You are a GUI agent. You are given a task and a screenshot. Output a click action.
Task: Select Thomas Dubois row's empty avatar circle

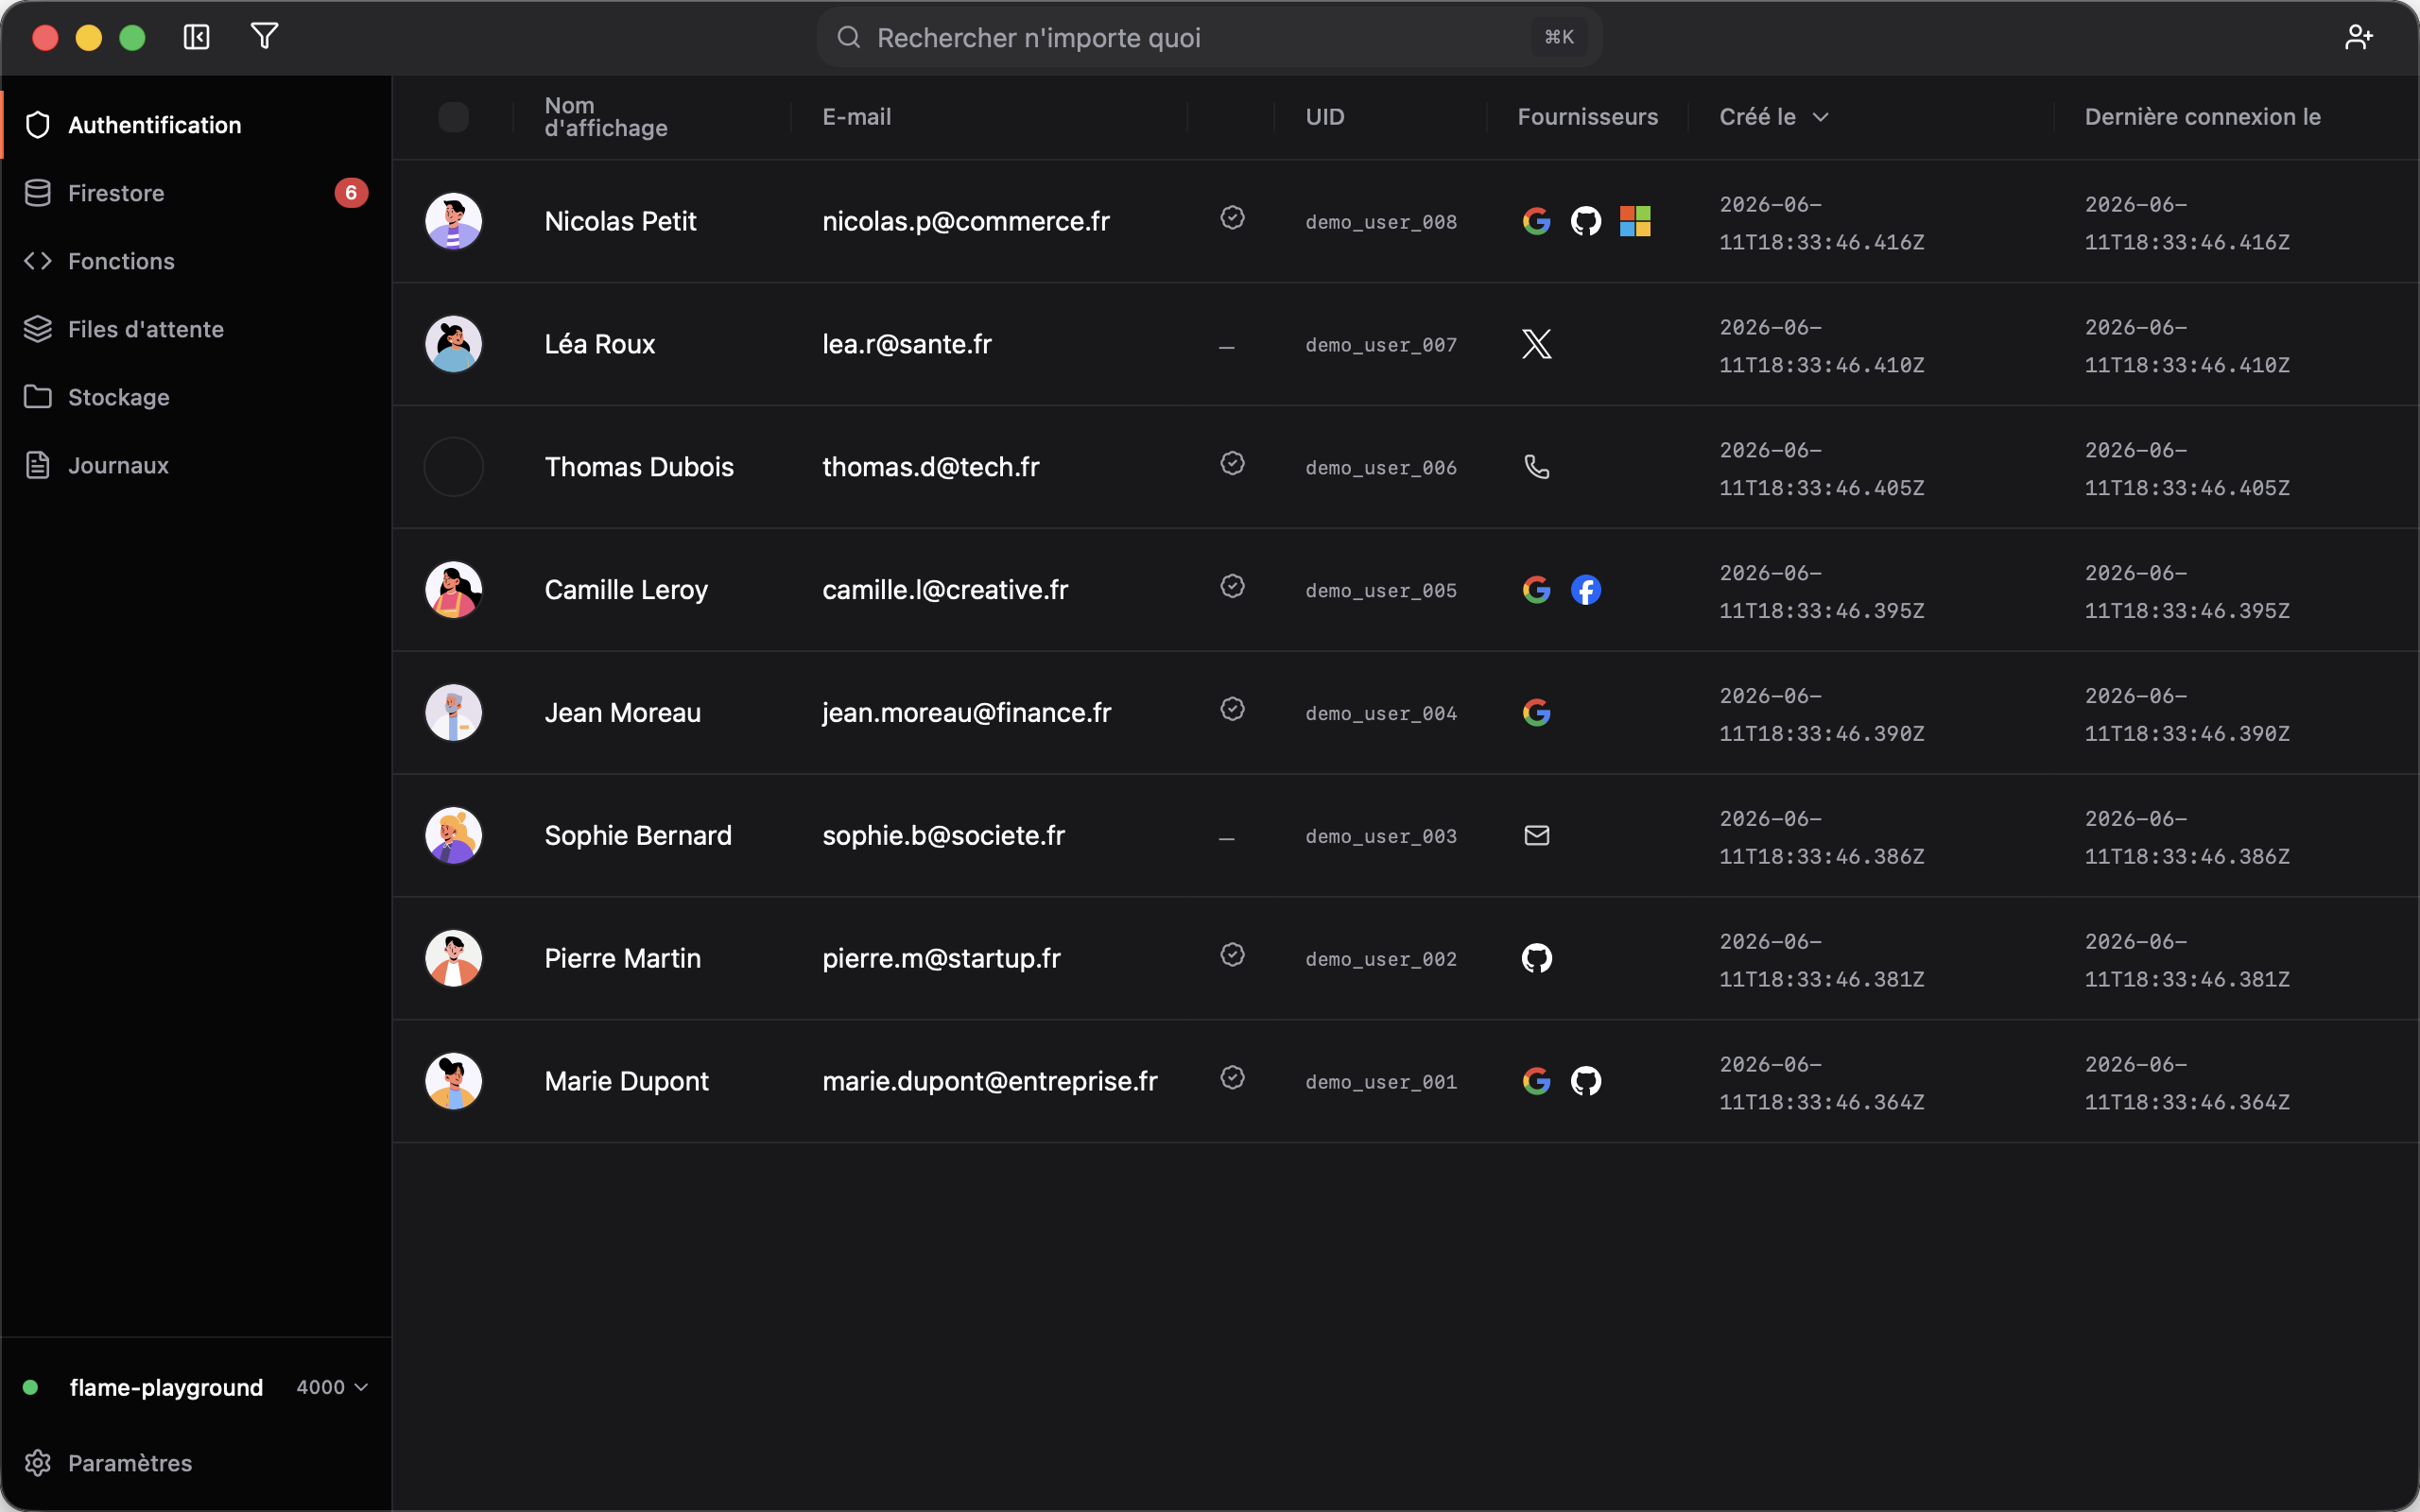[454, 467]
